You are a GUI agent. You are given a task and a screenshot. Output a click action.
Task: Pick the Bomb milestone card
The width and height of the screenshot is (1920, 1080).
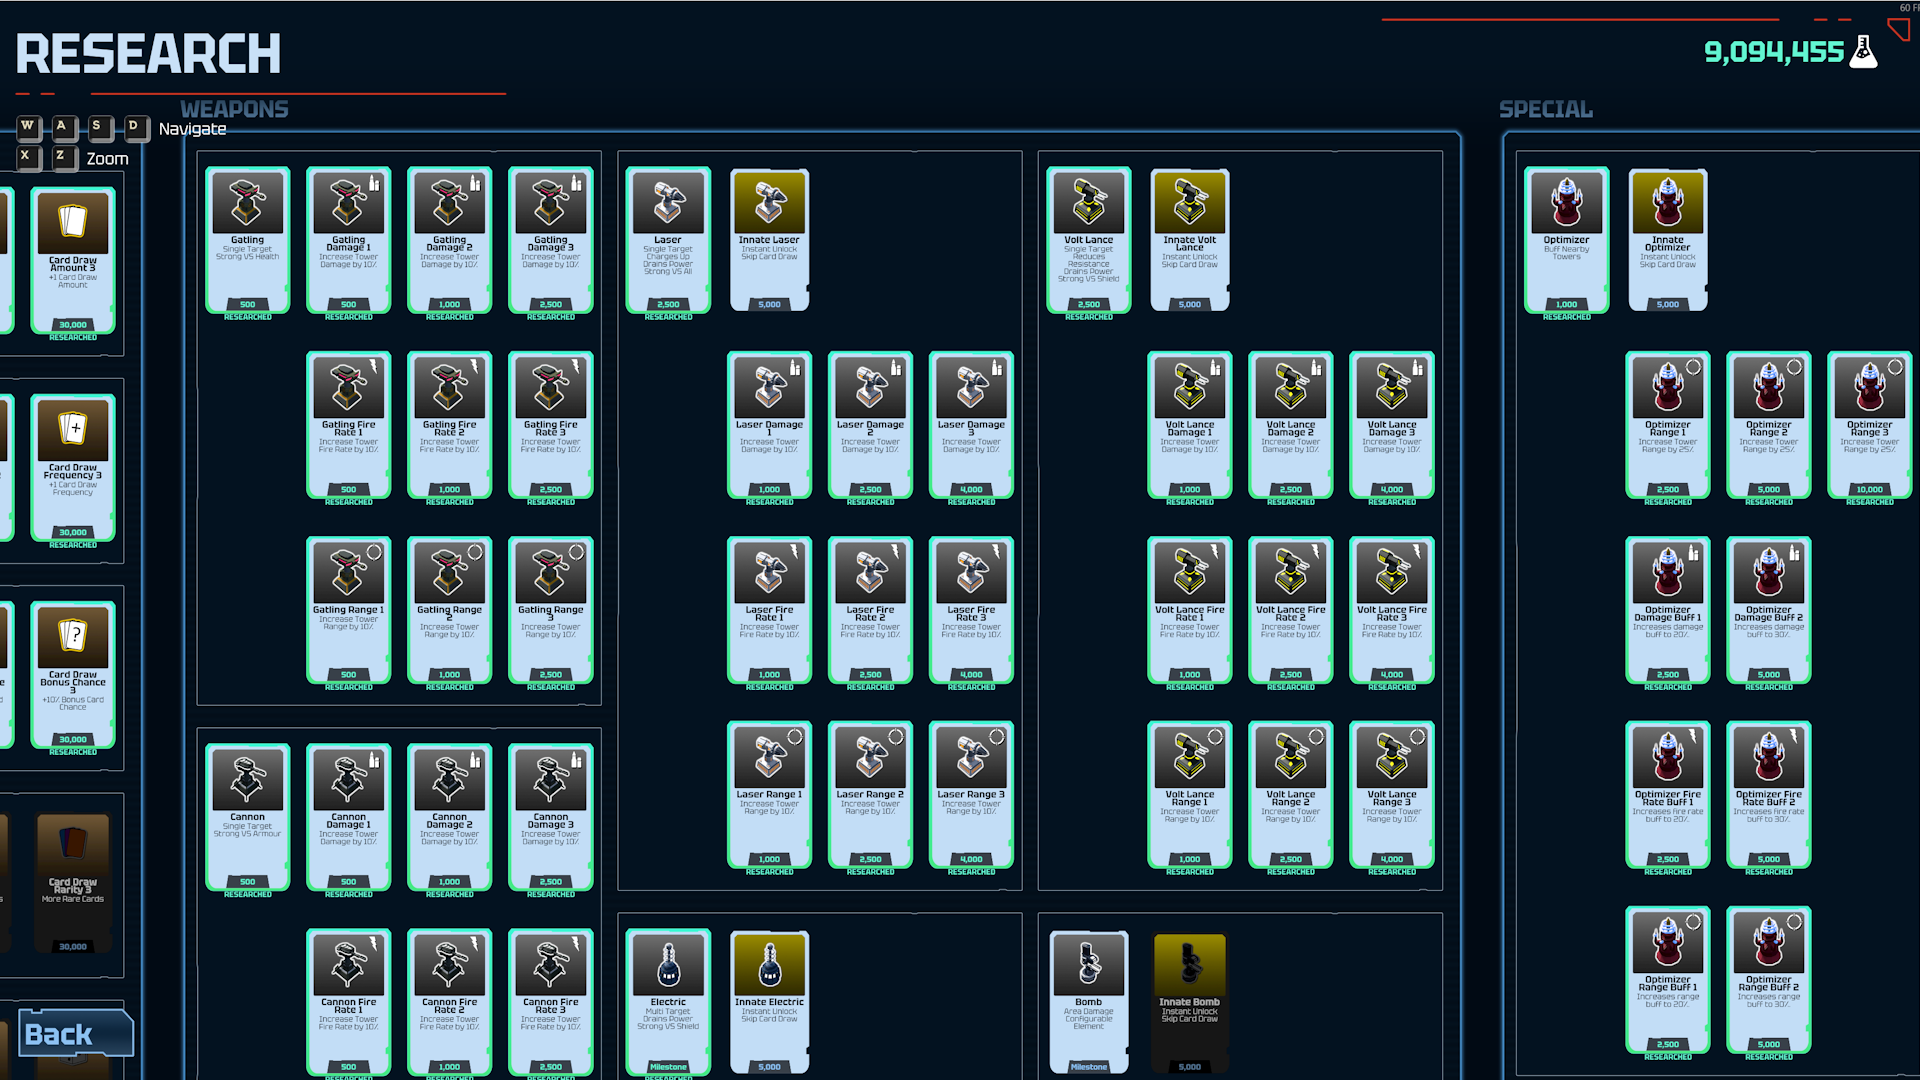pyautogui.click(x=1089, y=1003)
